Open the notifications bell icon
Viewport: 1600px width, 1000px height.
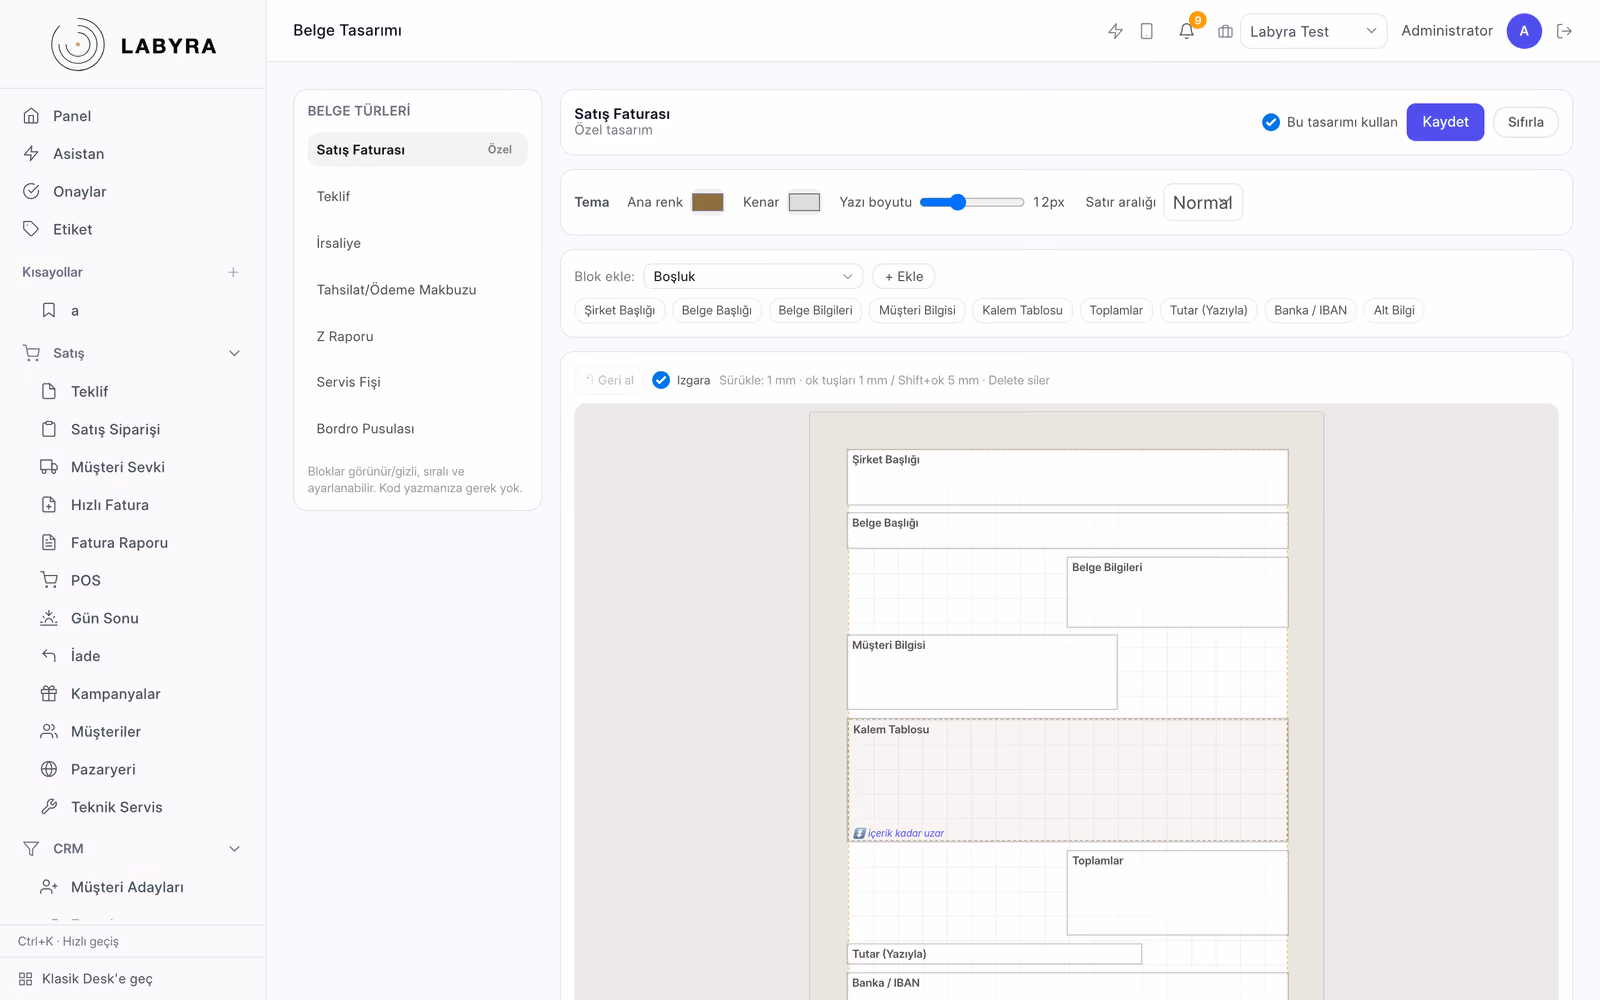point(1186,31)
